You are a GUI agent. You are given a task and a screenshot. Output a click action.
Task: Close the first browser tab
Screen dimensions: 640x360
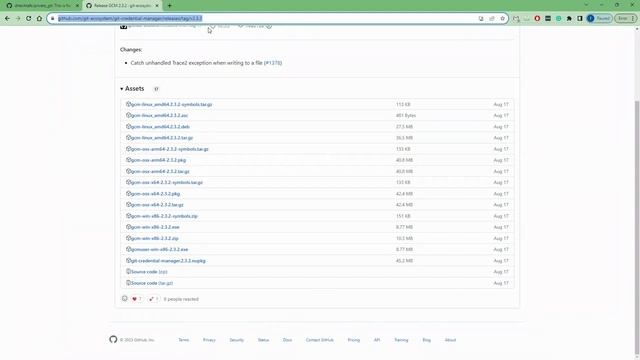click(x=77, y=6)
